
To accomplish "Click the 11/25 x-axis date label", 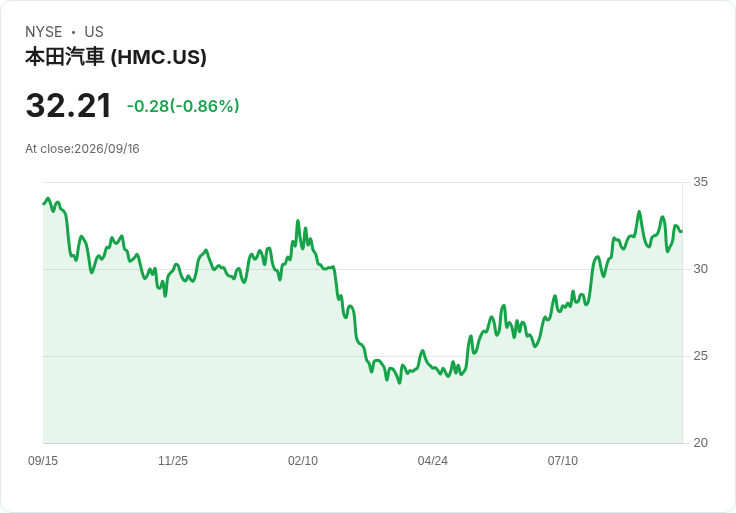I will tap(173, 461).
